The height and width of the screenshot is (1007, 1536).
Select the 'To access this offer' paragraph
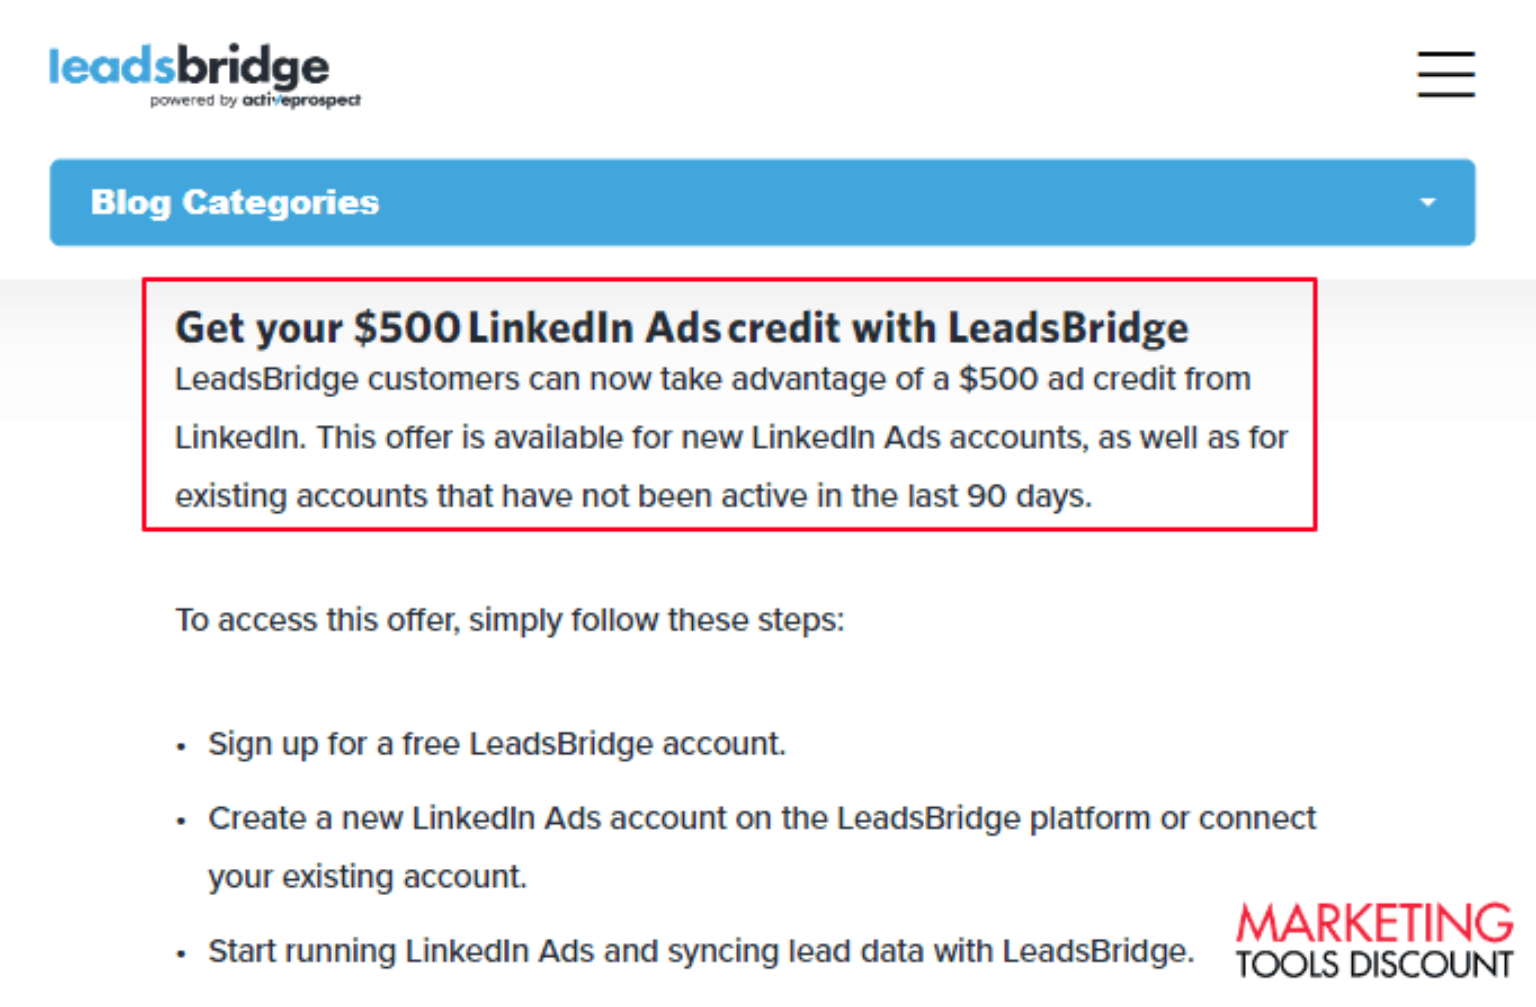point(510,620)
